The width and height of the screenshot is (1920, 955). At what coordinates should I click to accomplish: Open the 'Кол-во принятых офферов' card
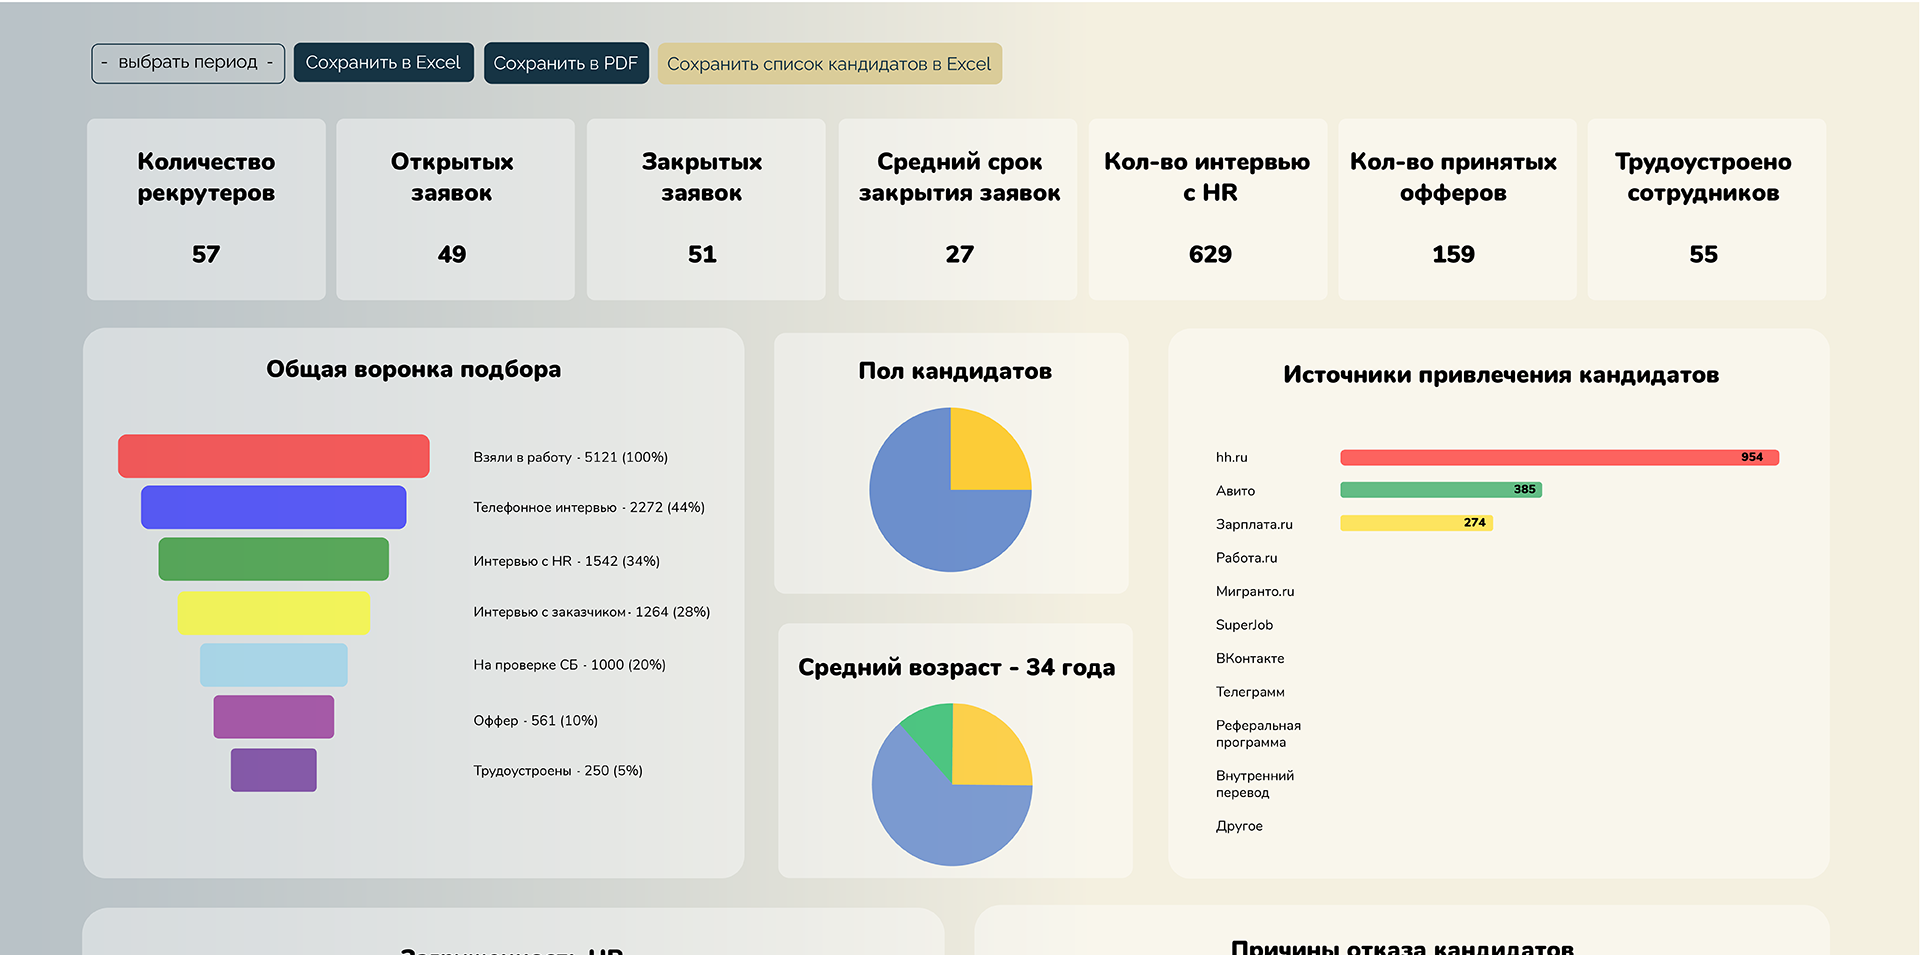click(x=1457, y=209)
